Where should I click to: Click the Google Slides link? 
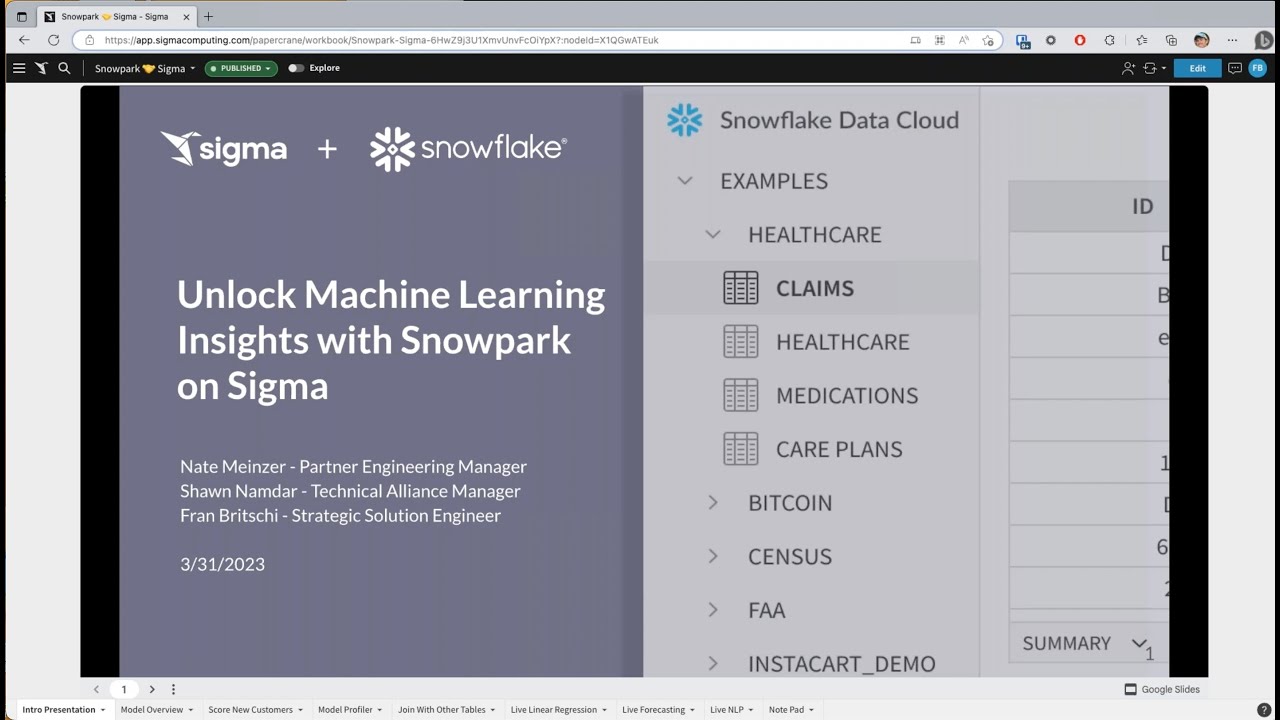tap(1162, 689)
